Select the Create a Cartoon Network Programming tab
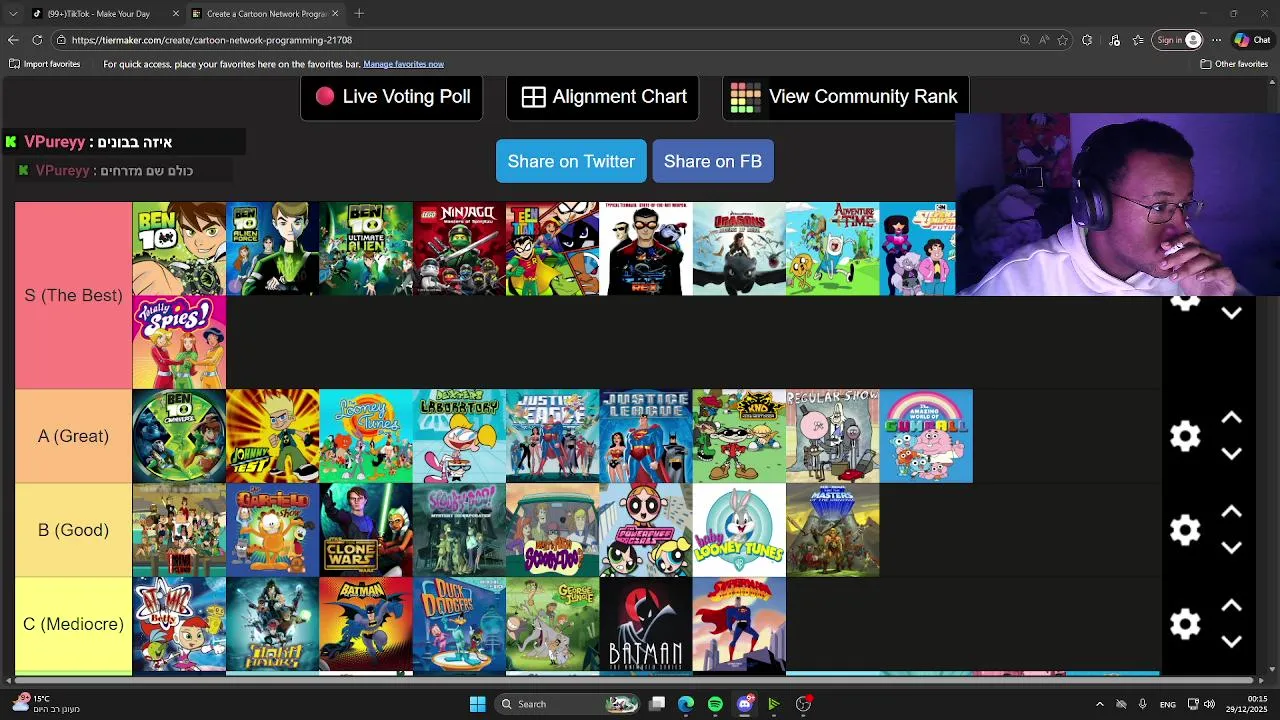 click(x=266, y=14)
